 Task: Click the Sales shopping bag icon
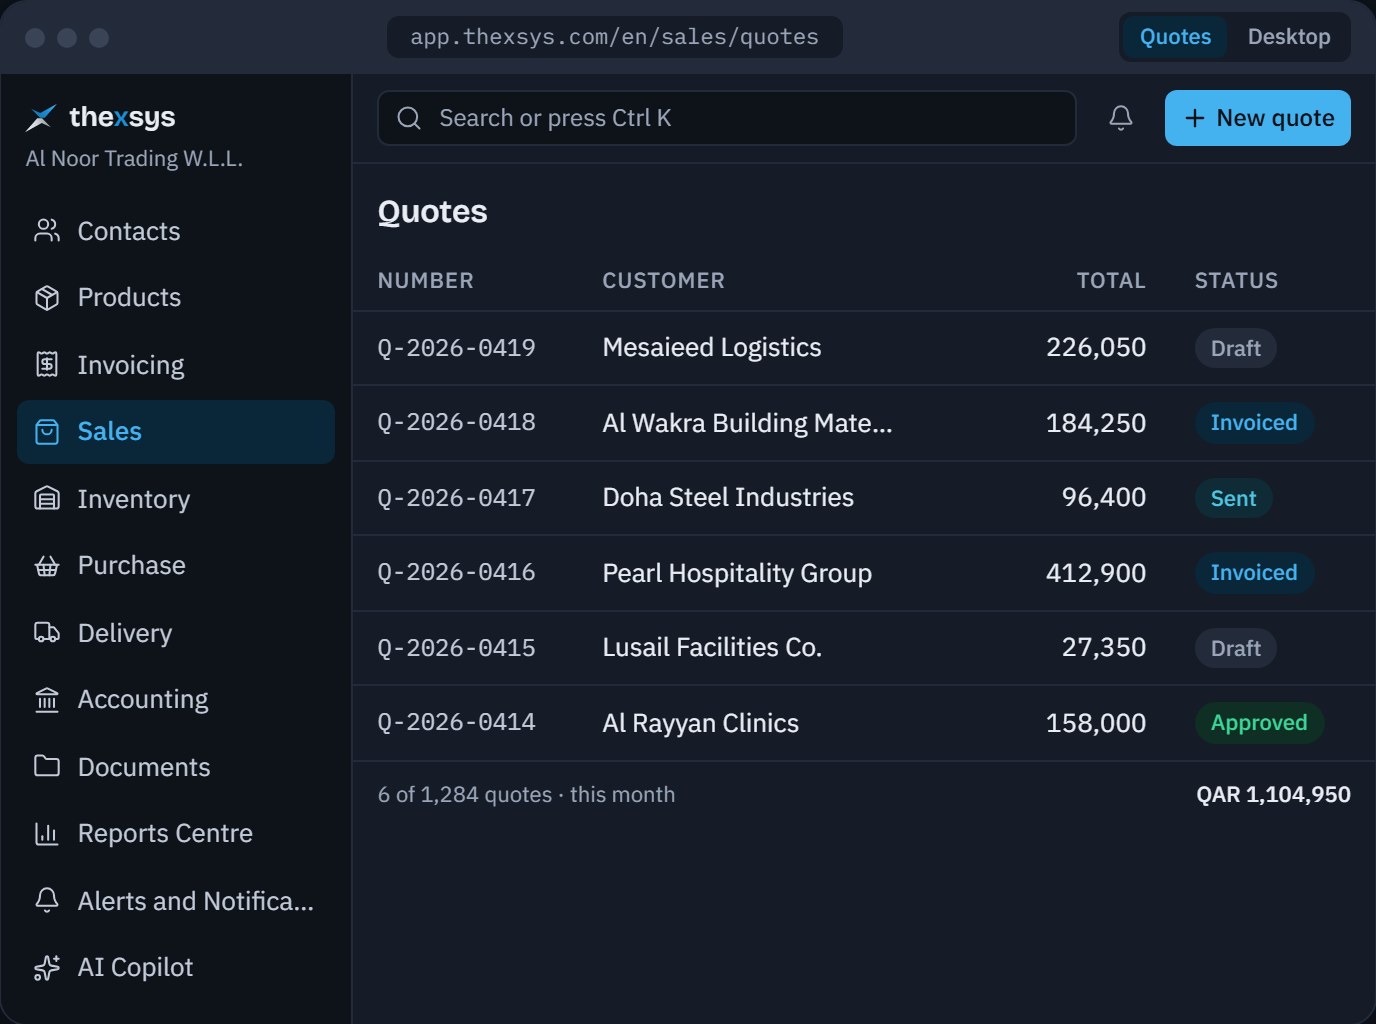(x=47, y=432)
